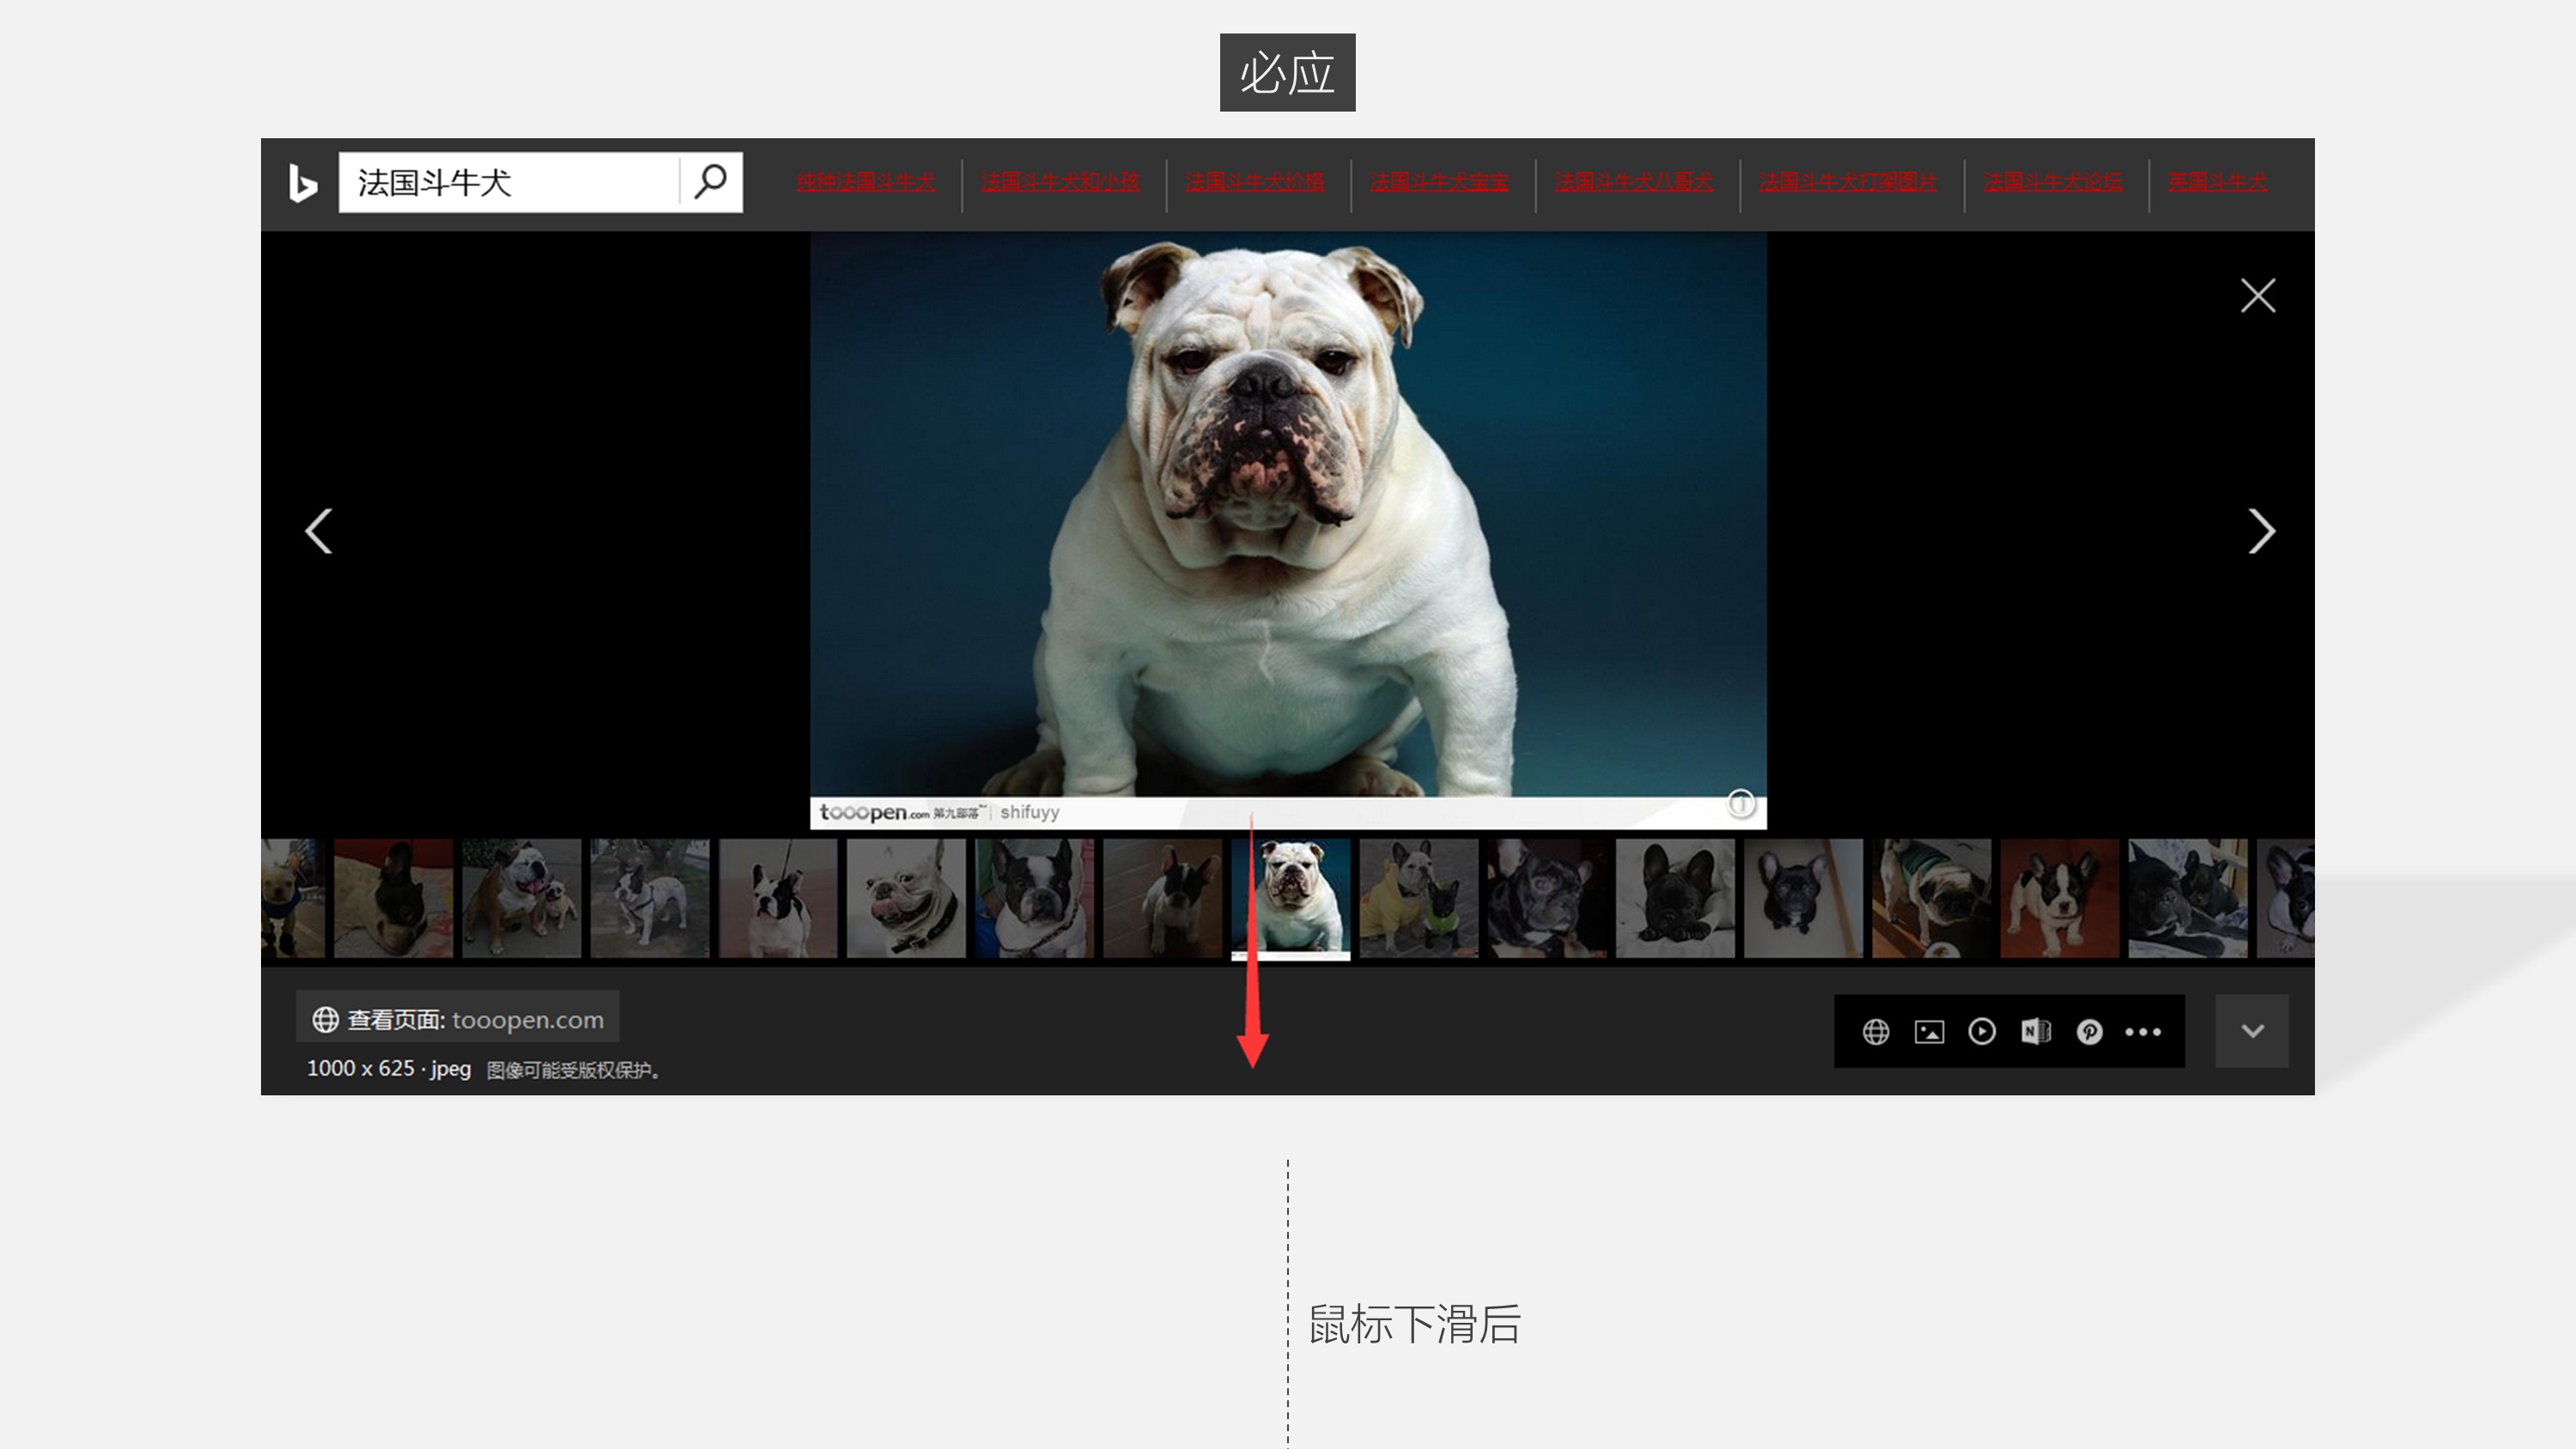Open the related search 法国斗牛犬八哥犬
The height and width of the screenshot is (1449, 2576).
(x=1634, y=182)
